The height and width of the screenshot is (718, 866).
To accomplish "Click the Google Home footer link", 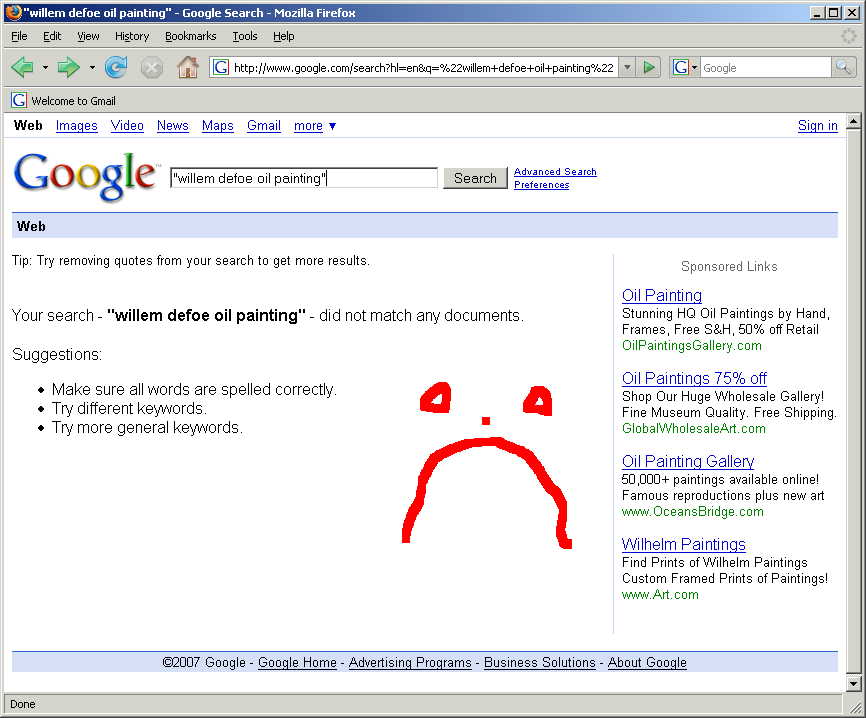I will [297, 662].
